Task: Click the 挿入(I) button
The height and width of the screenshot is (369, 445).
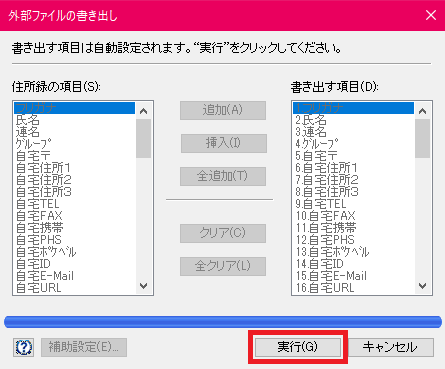Action: tap(224, 143)
